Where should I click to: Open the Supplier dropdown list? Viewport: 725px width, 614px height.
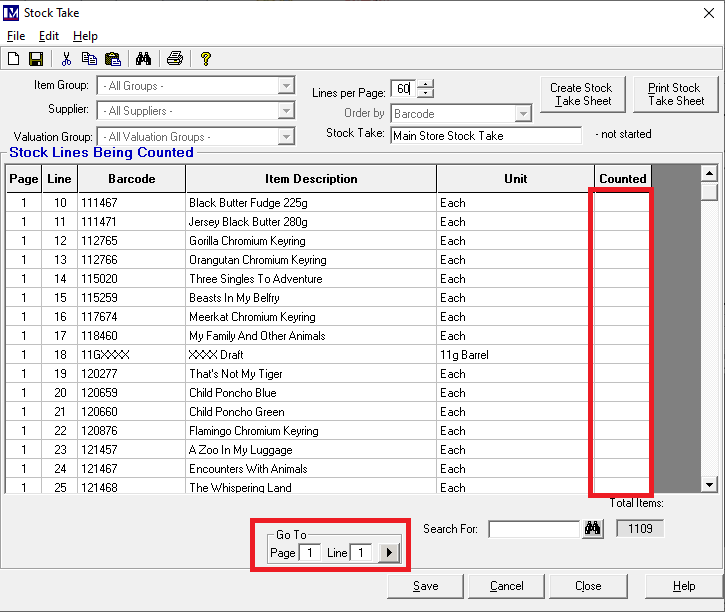(286, 110)
